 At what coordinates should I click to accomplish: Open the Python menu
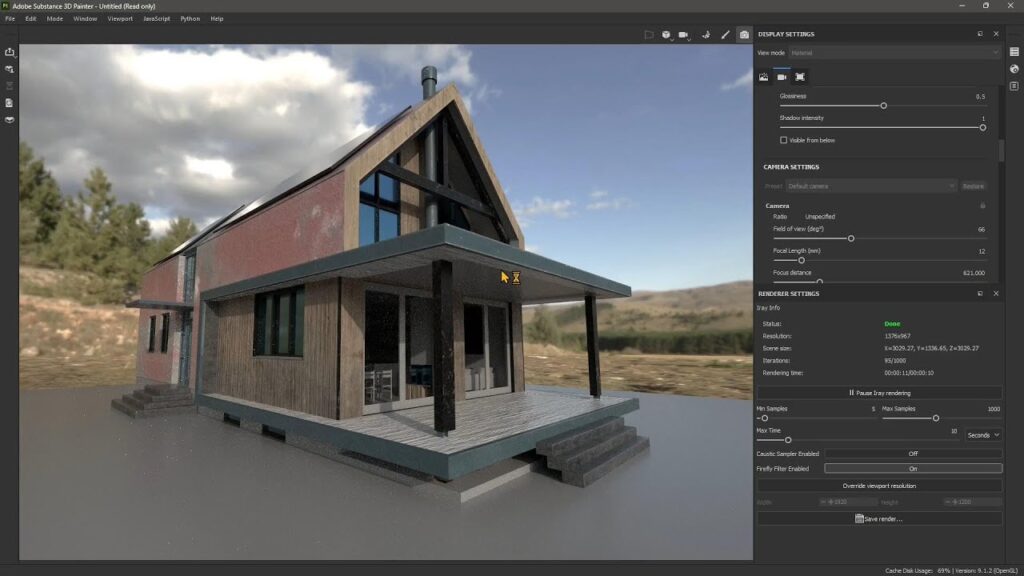190,18
